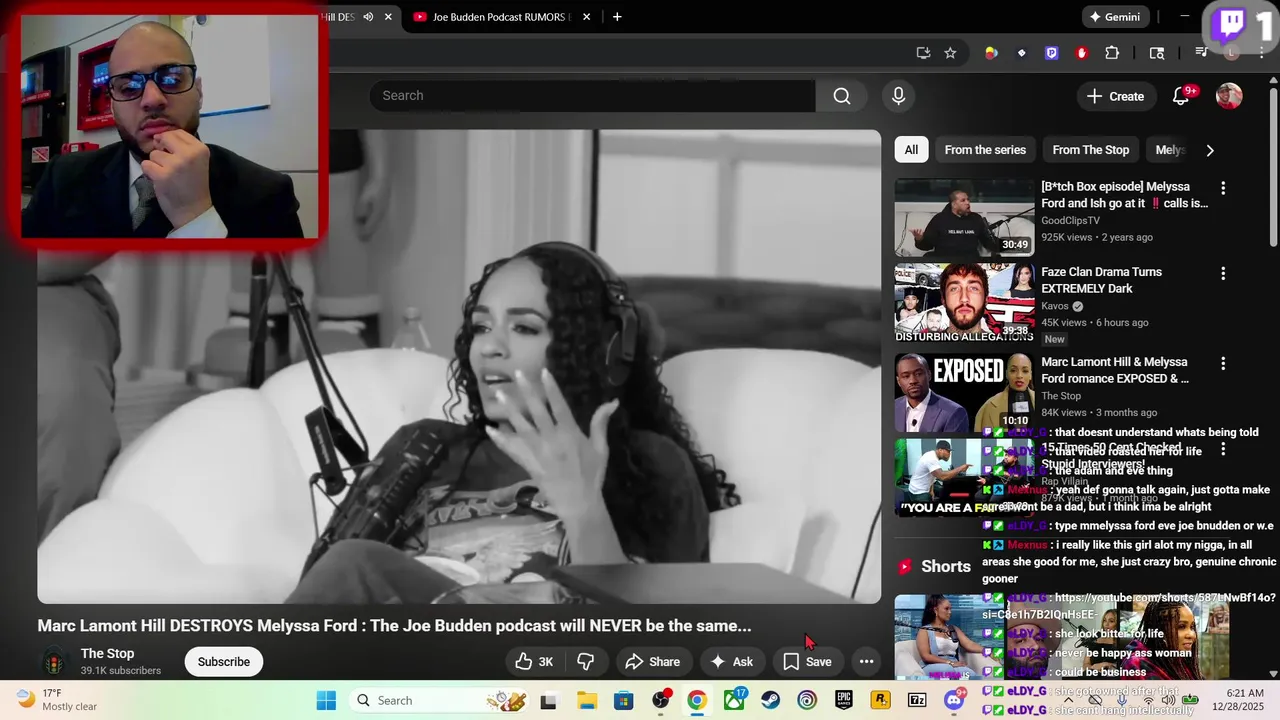Open File Explorer from taskbar
This screenshot has height=720, width=1280.
(x=586, y=700)
